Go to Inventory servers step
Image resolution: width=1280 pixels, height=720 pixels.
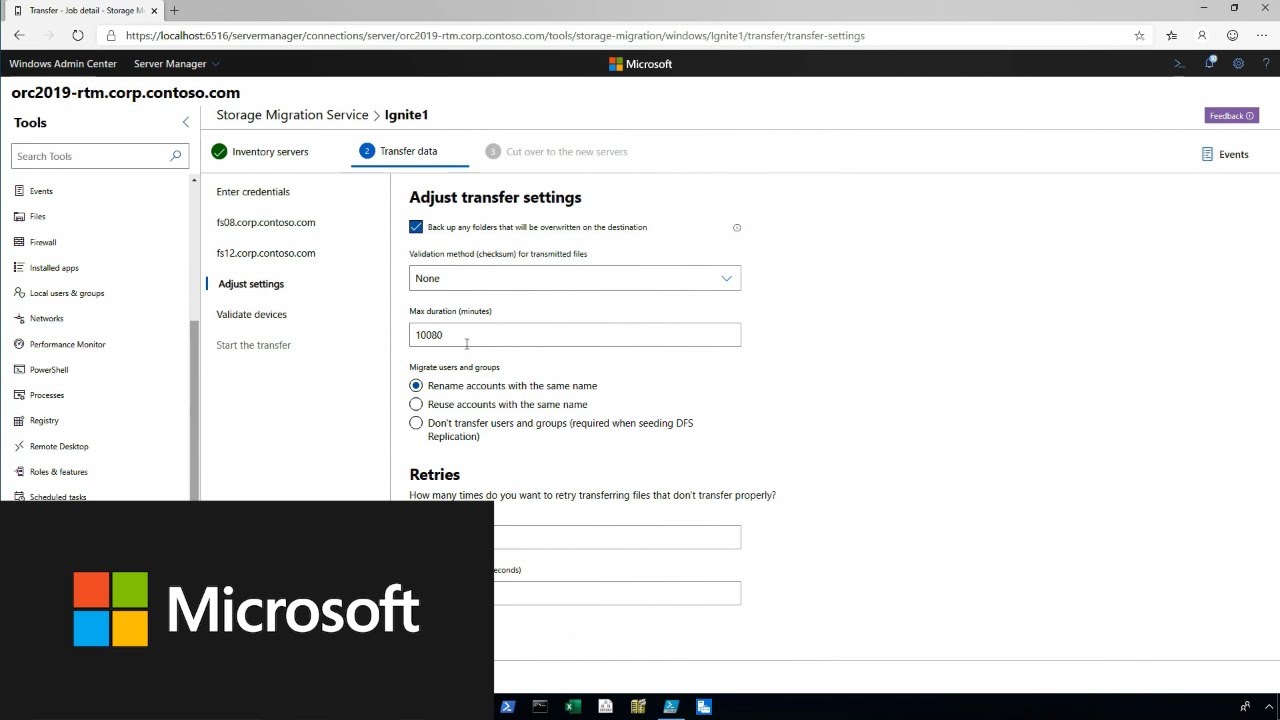click(260, 152)
